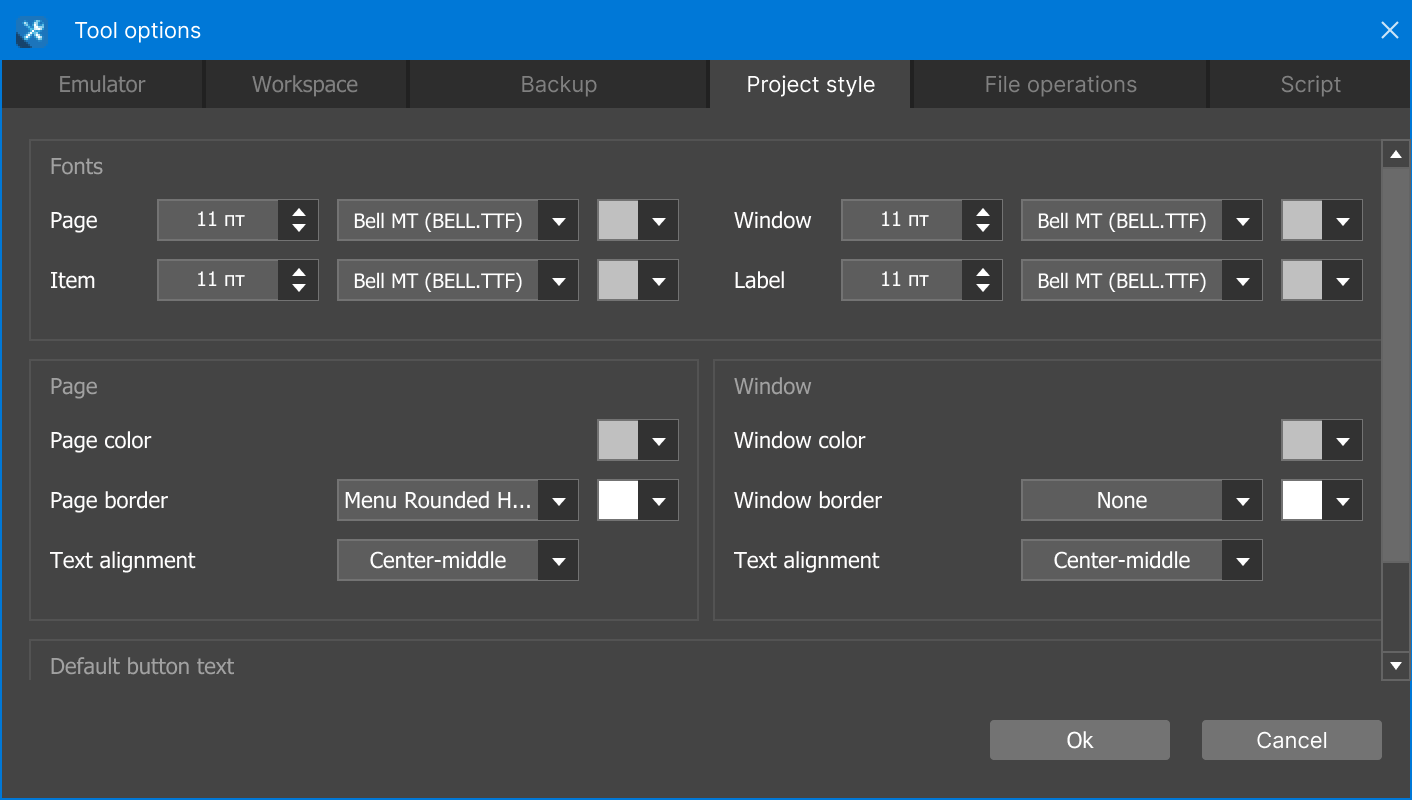Decrease Item font size with down arrow

click(298, 289)
